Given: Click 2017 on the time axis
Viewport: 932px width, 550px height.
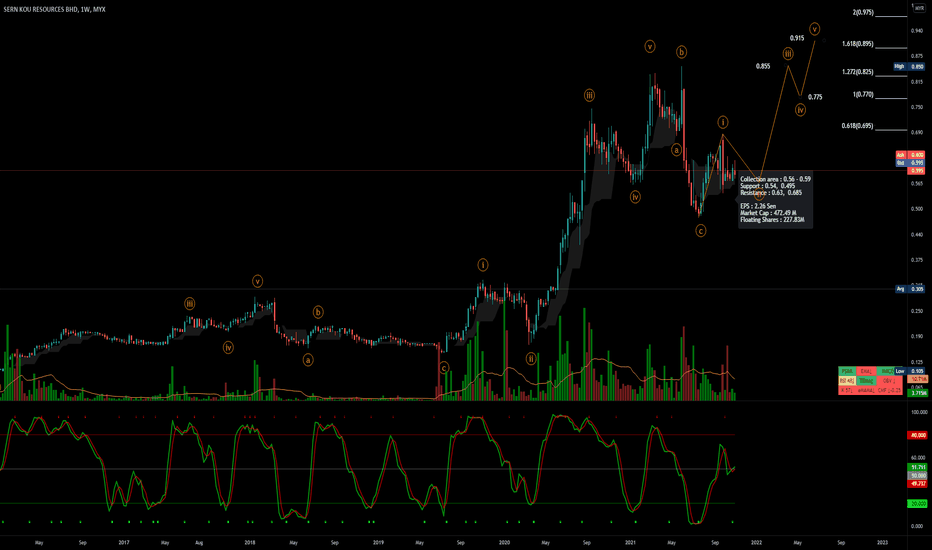Looking at the screenshot, I should pos(124,542).
